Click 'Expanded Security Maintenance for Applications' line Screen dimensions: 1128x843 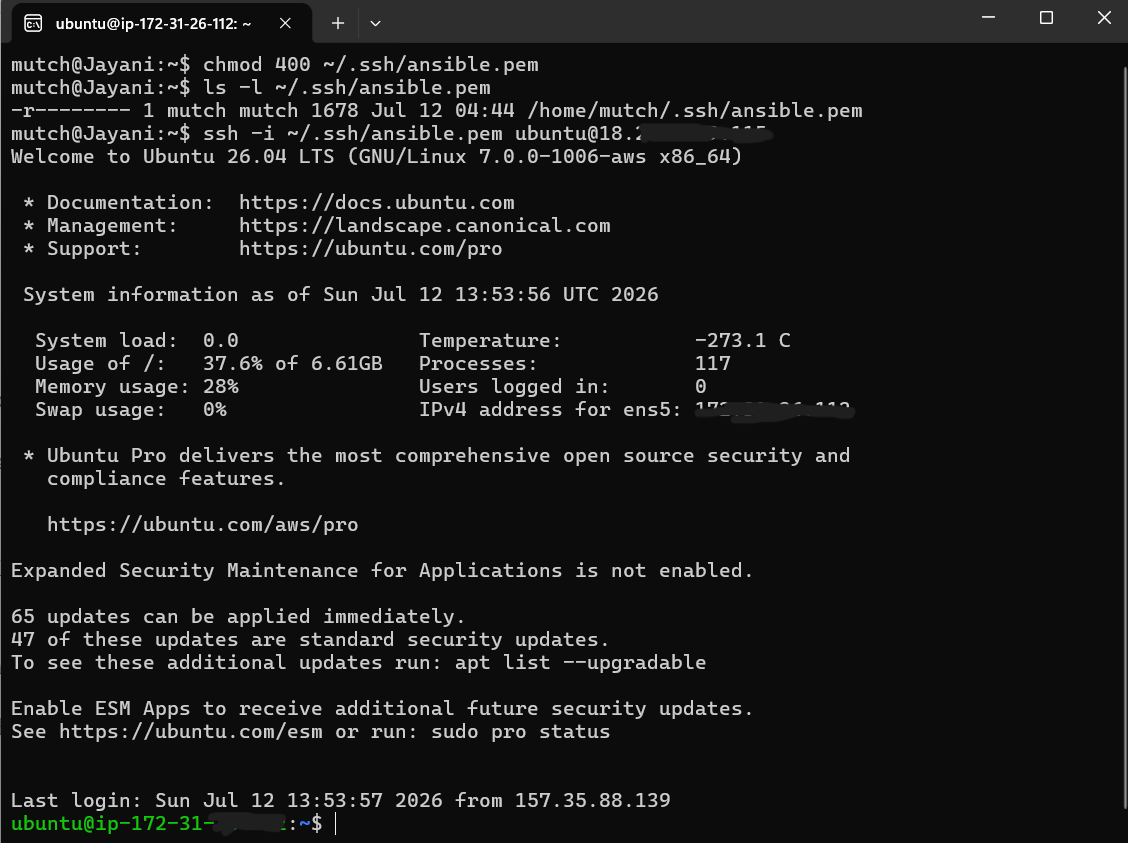click(x=382, y=570)
